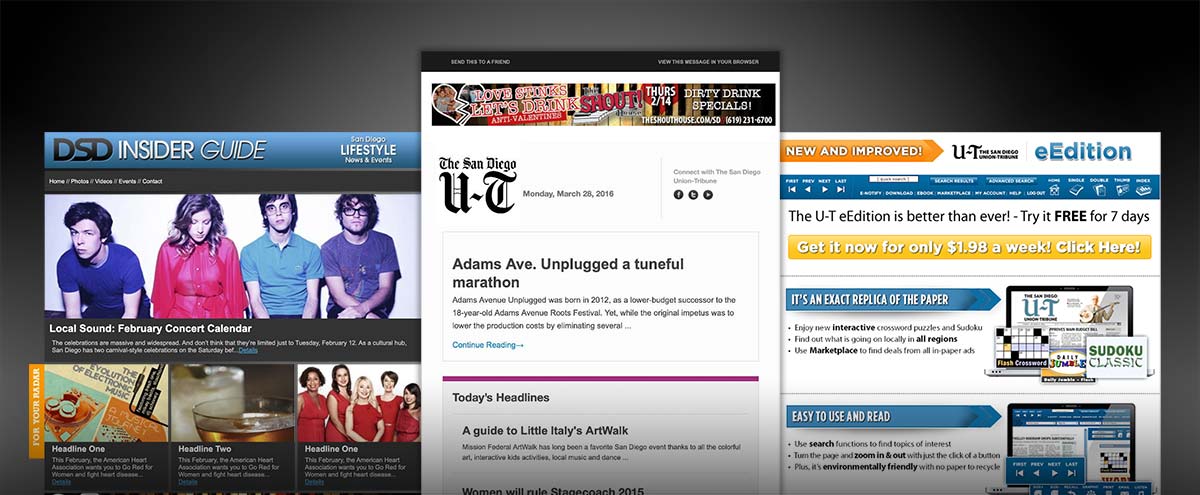Open the Twitter icon under Connect with U-T
Screen dimensions: 1200x495
[x=693, y=195]
